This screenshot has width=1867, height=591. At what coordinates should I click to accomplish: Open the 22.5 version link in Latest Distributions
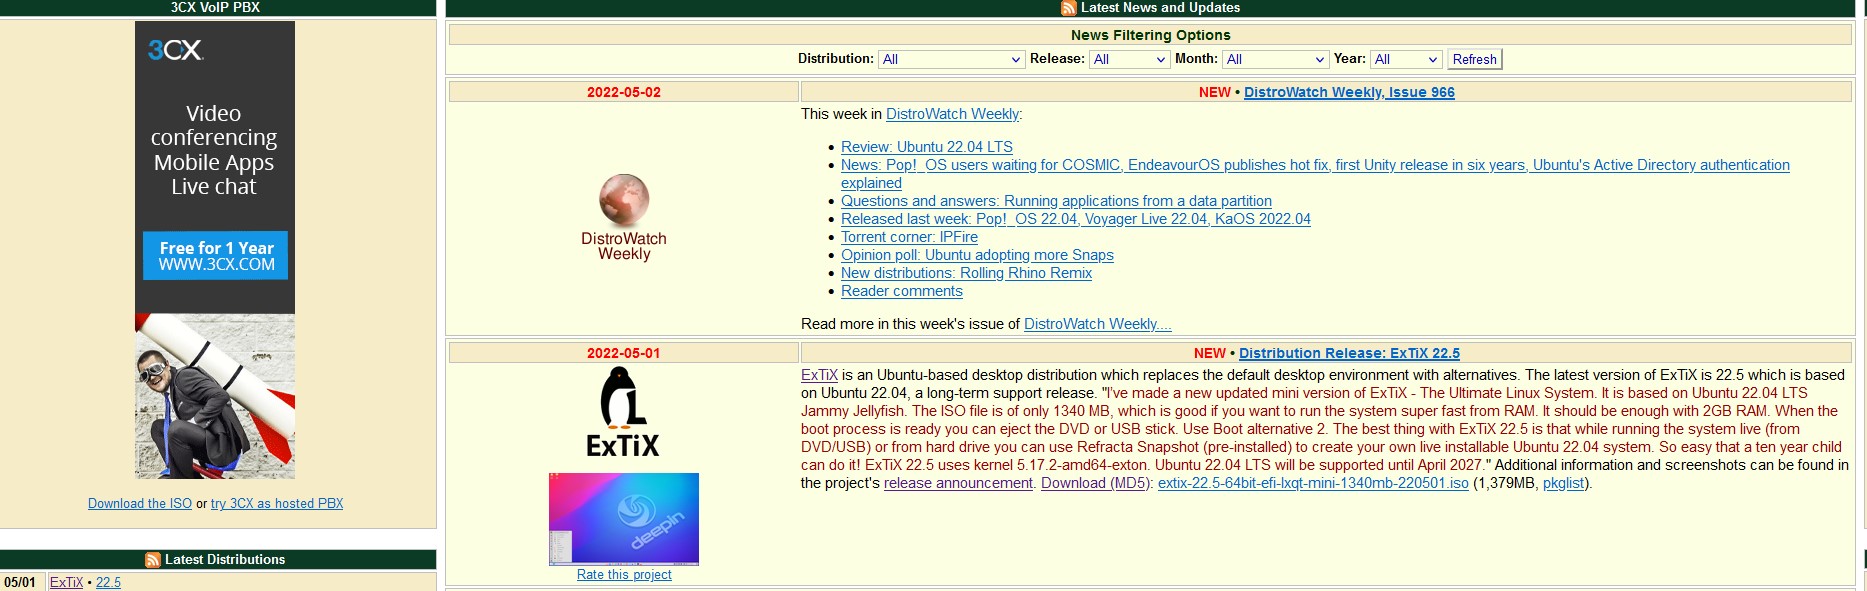coord(108,582)
